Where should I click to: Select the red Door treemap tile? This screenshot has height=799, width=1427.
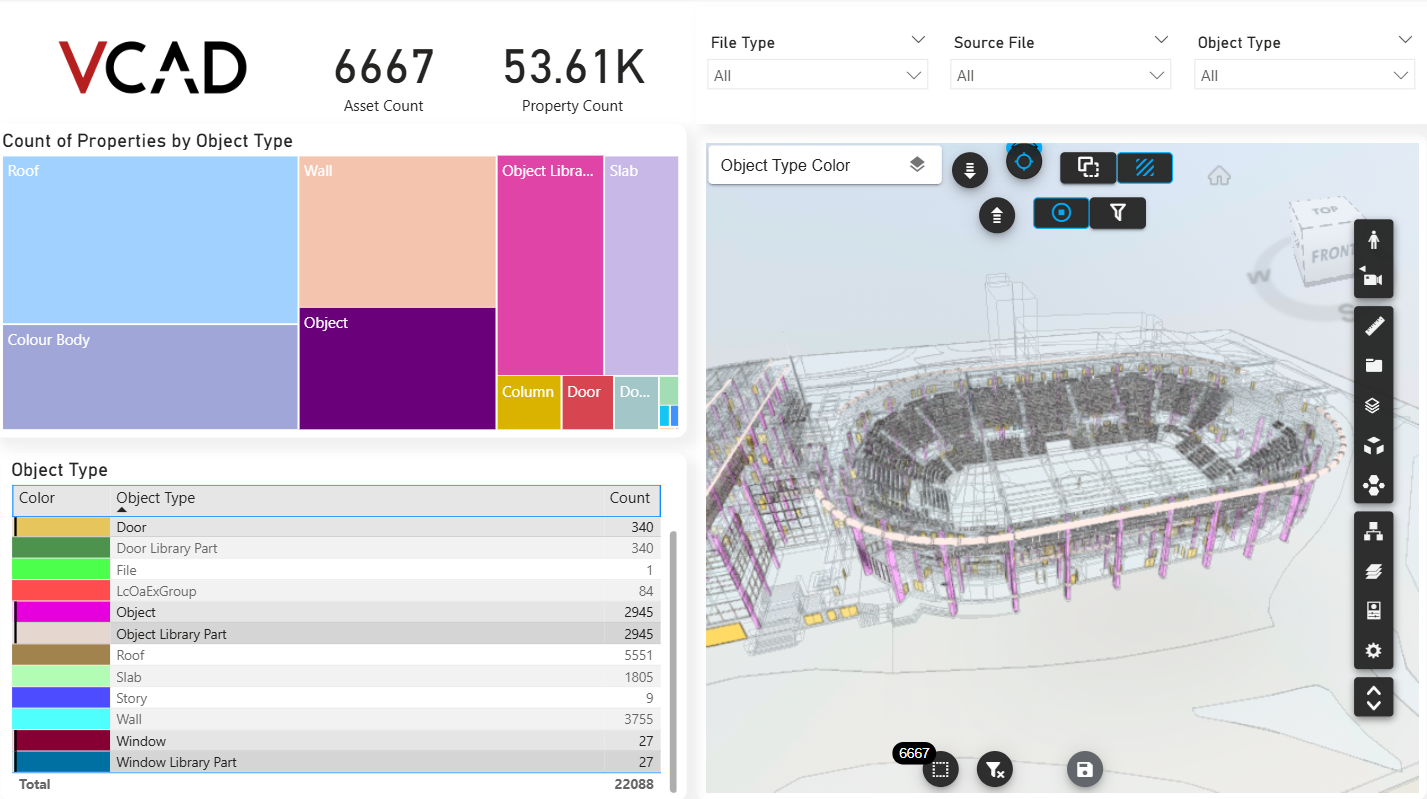click(588, 403)
